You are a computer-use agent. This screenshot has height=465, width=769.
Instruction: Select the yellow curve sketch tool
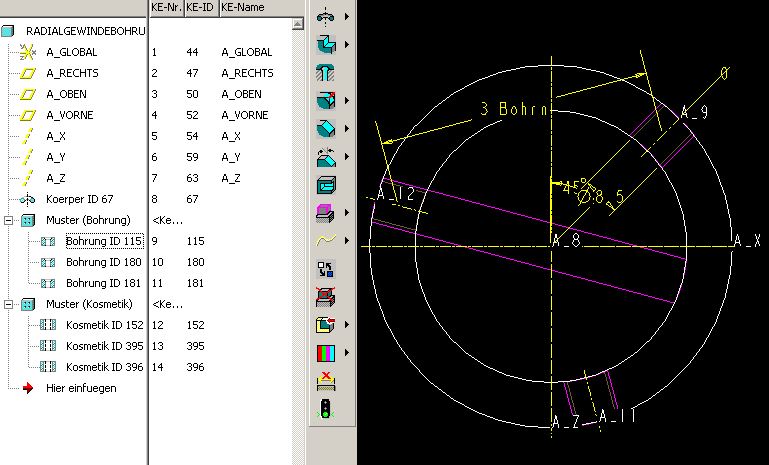(326, 240)
